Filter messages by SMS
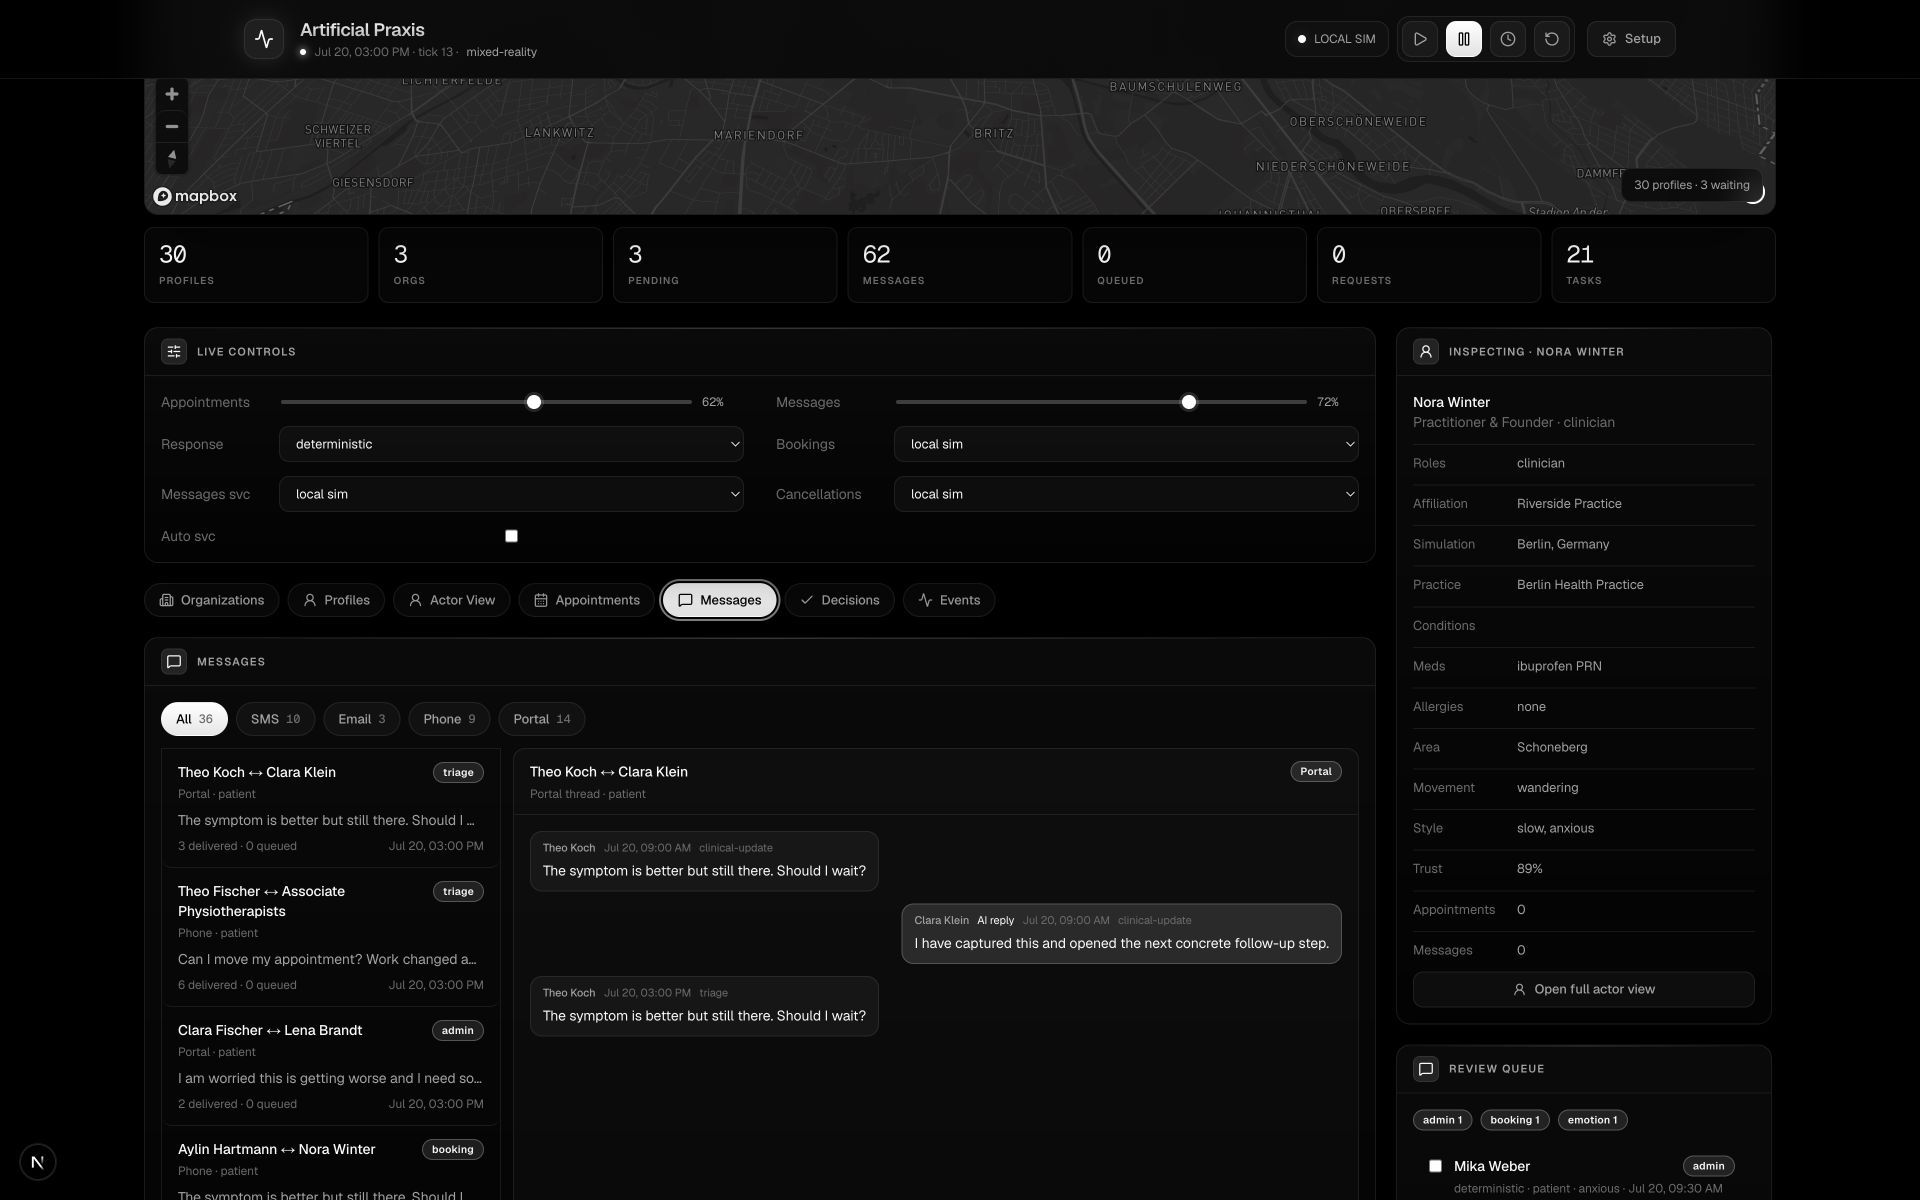Viewport: 1920px width, 1200px height. [x=275, y=719]
